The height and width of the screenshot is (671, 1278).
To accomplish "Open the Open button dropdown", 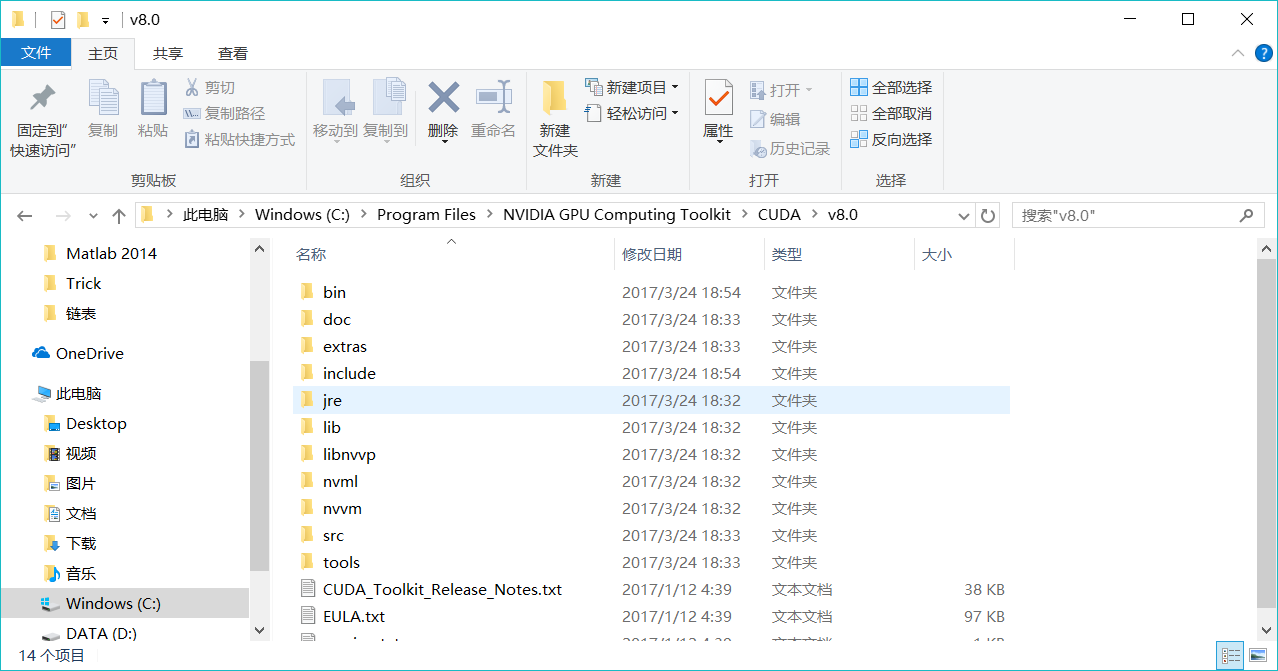I will [x=810, y=90].
